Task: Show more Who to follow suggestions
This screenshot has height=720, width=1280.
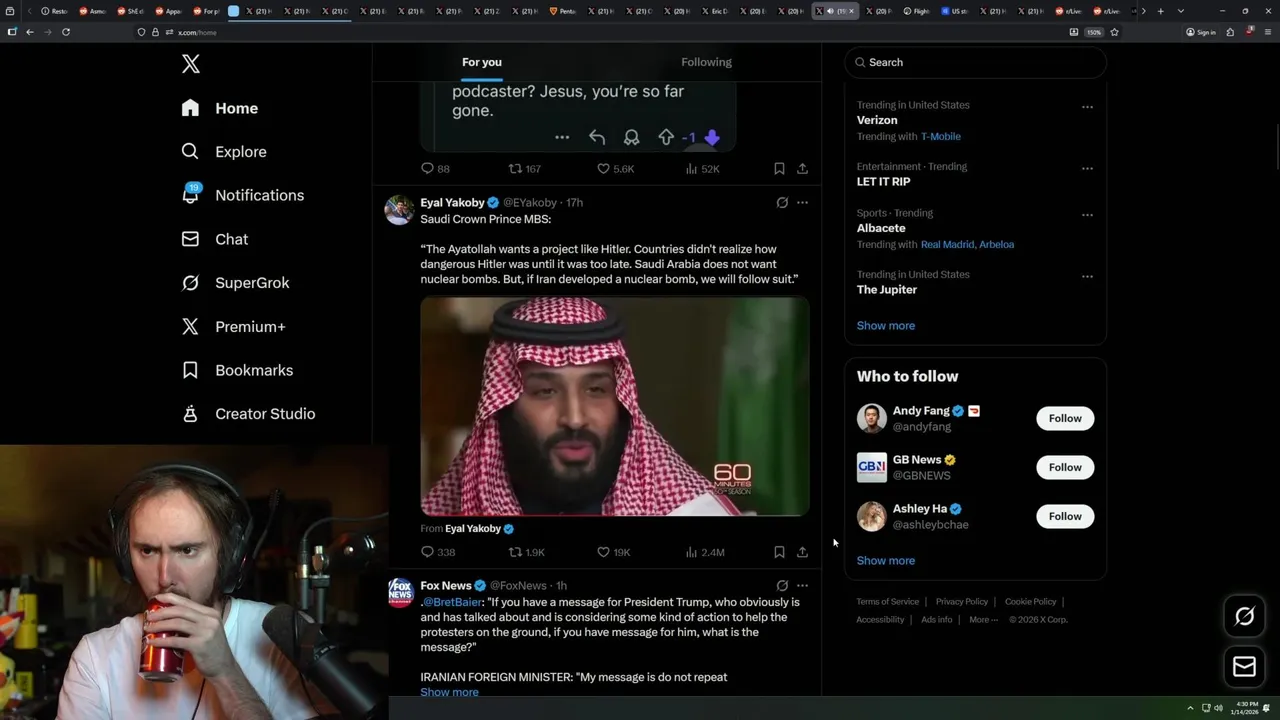Action: point(885,561)
